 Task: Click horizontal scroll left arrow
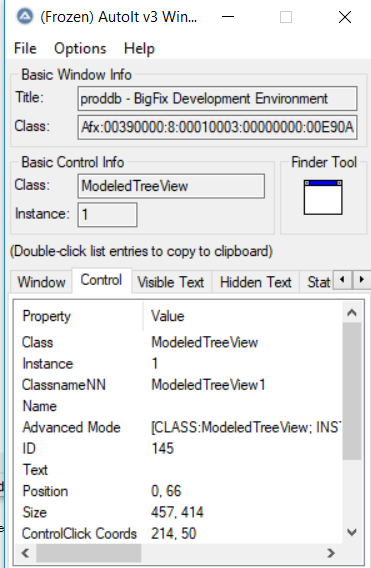(25, 553)
